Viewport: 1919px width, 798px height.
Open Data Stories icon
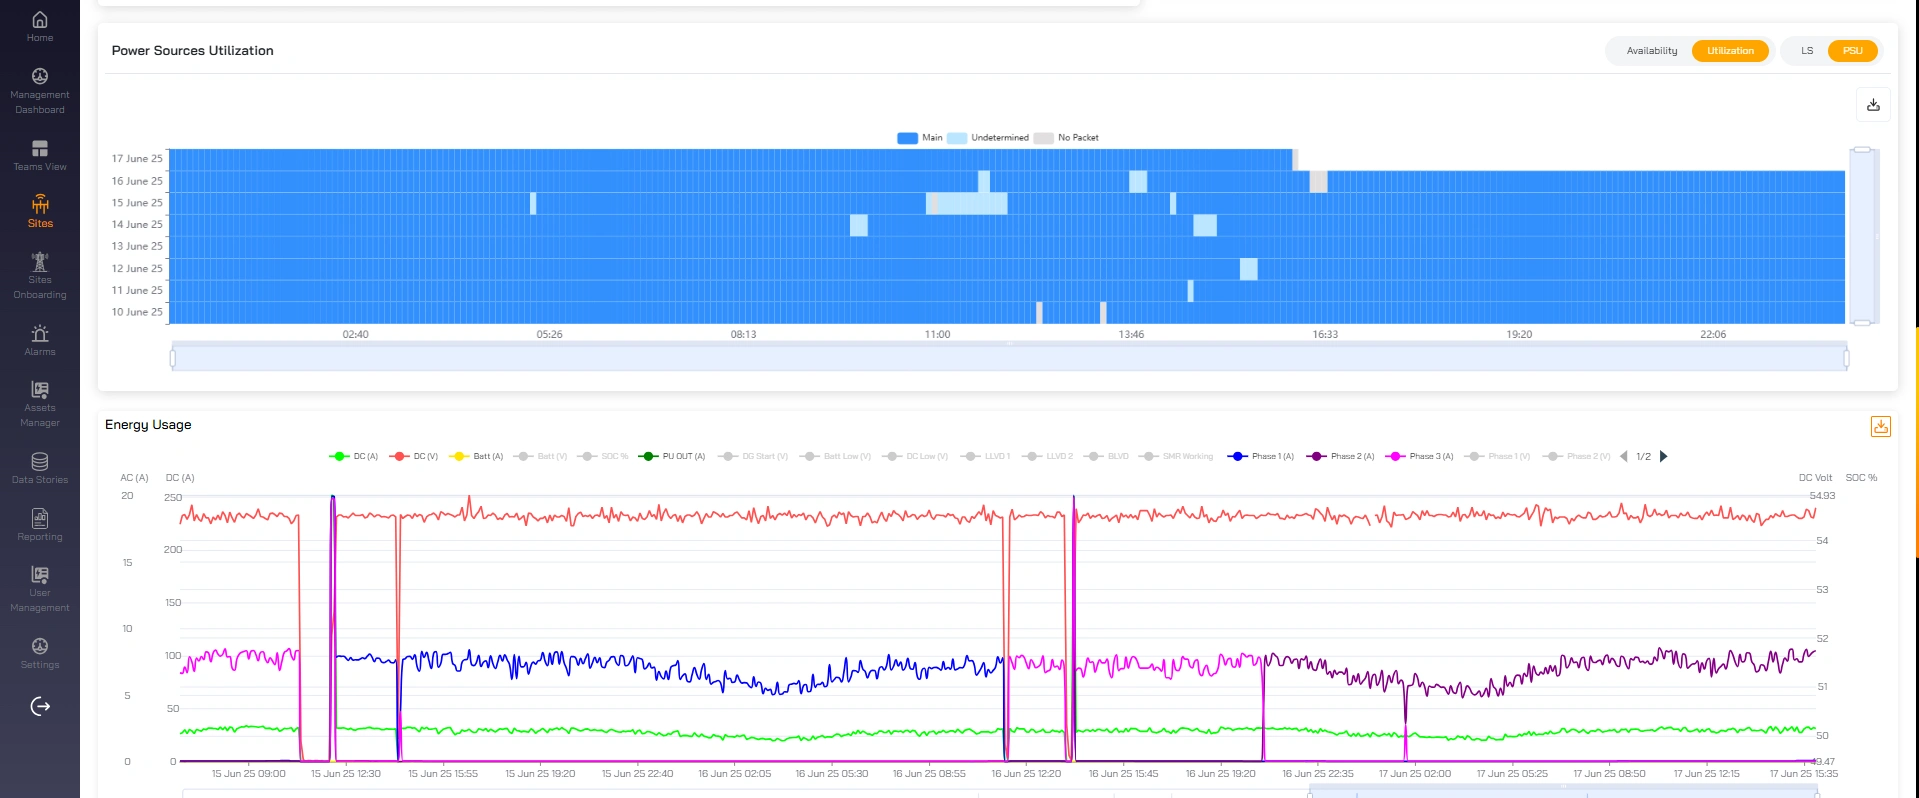[40, 462]
